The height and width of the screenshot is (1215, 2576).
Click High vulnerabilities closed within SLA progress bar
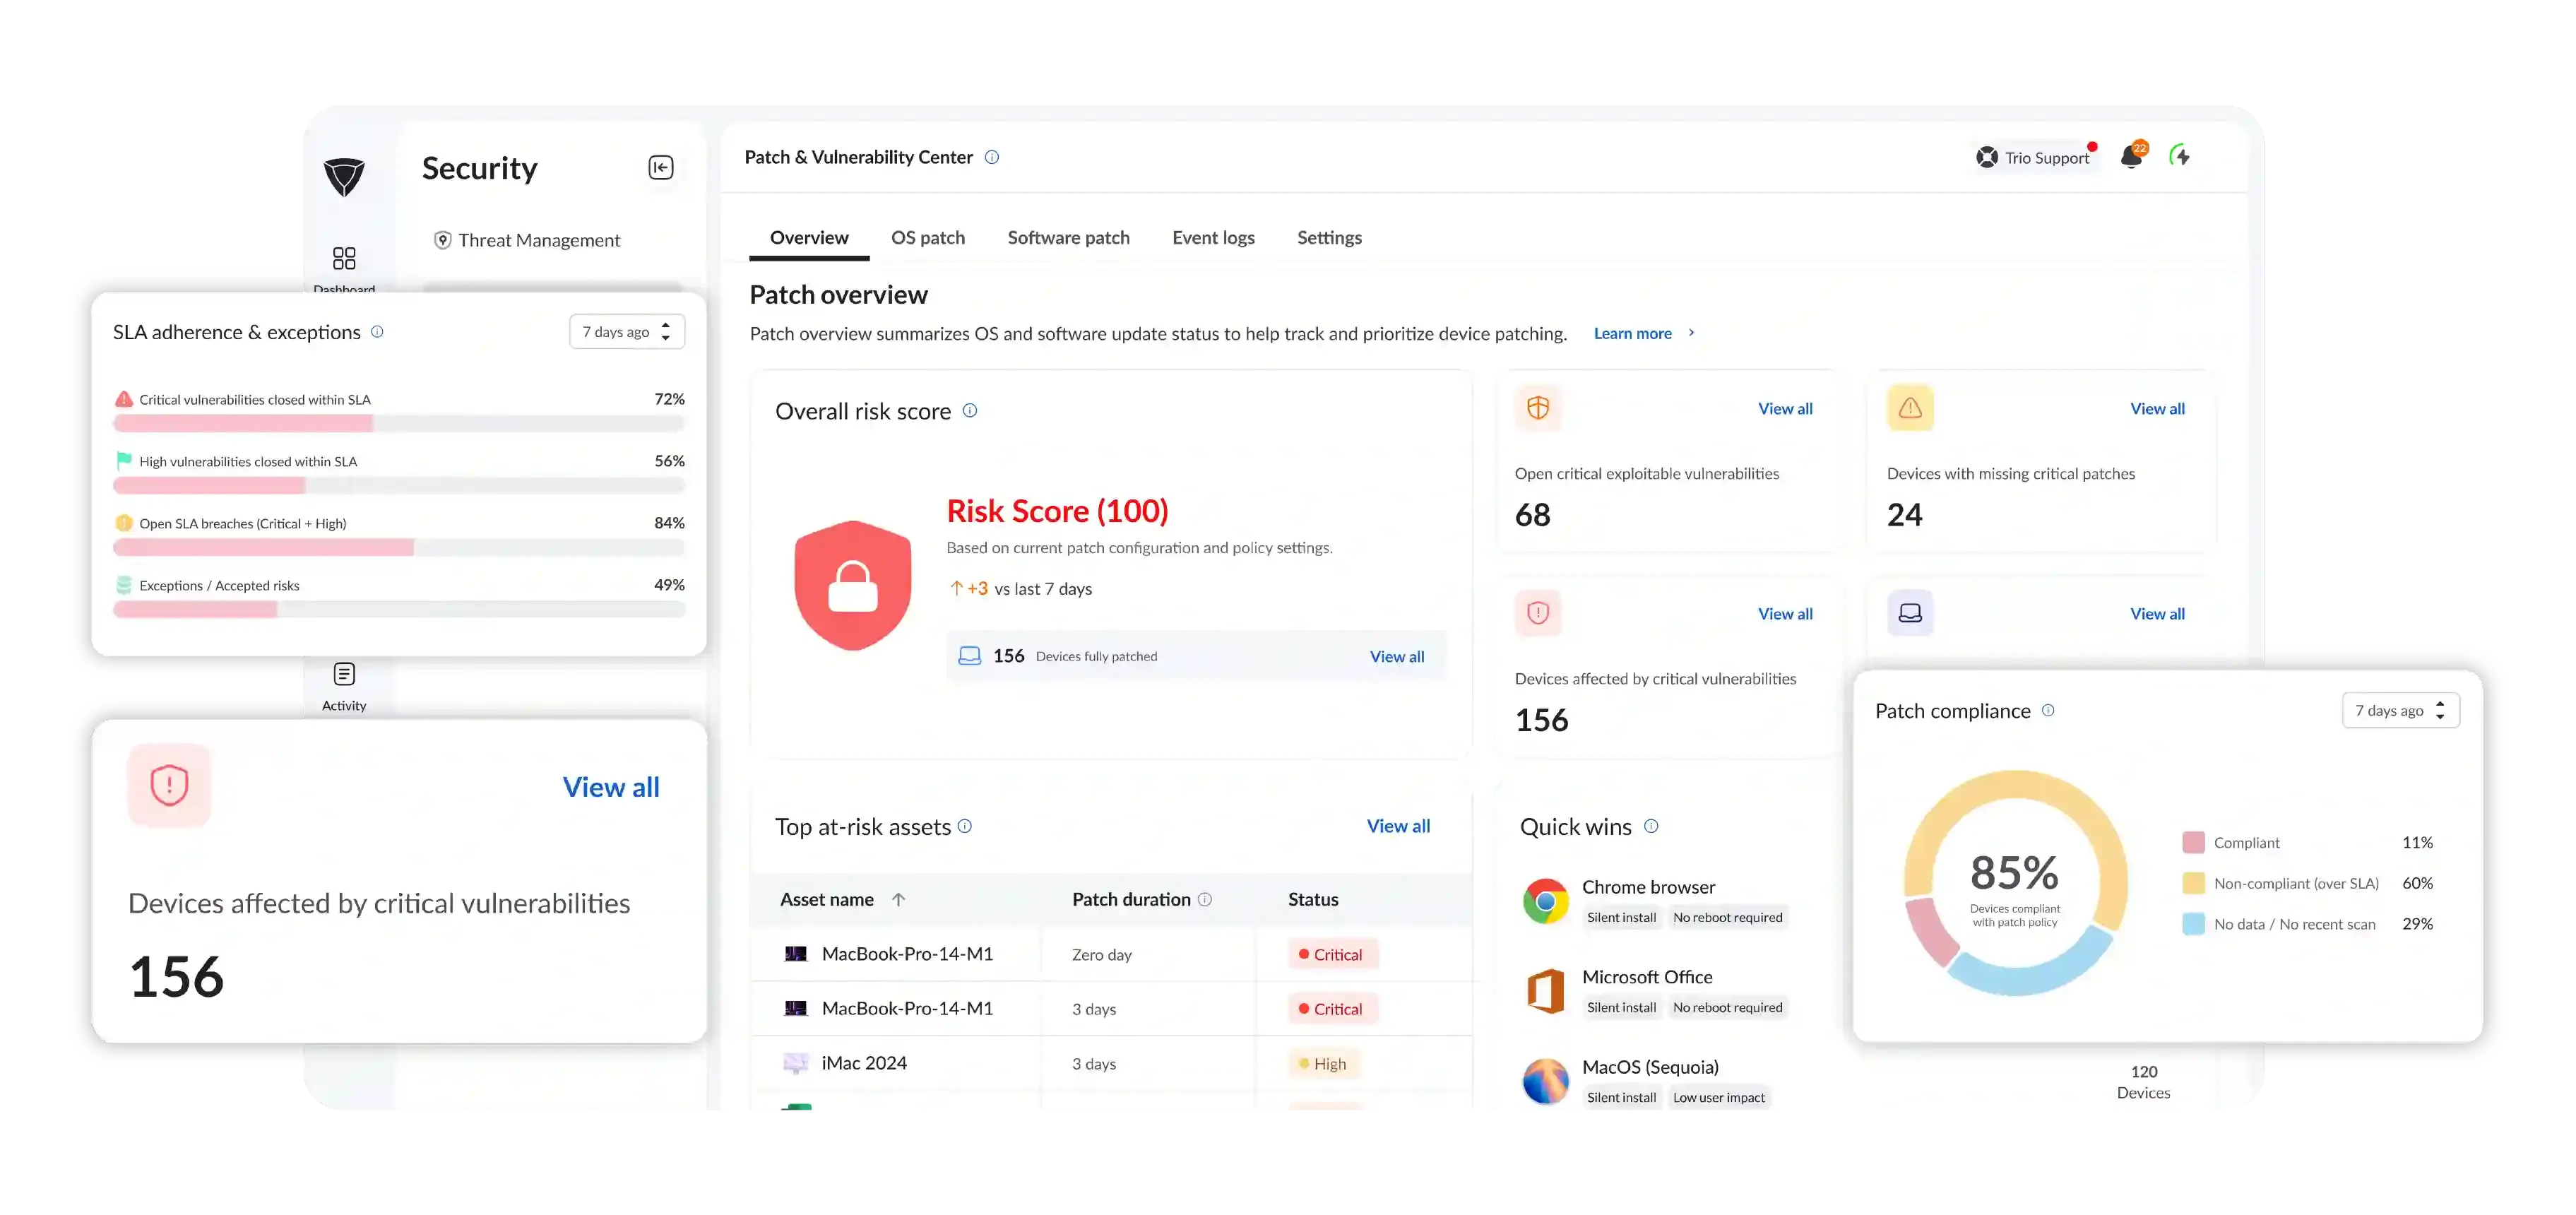point(399,486)
